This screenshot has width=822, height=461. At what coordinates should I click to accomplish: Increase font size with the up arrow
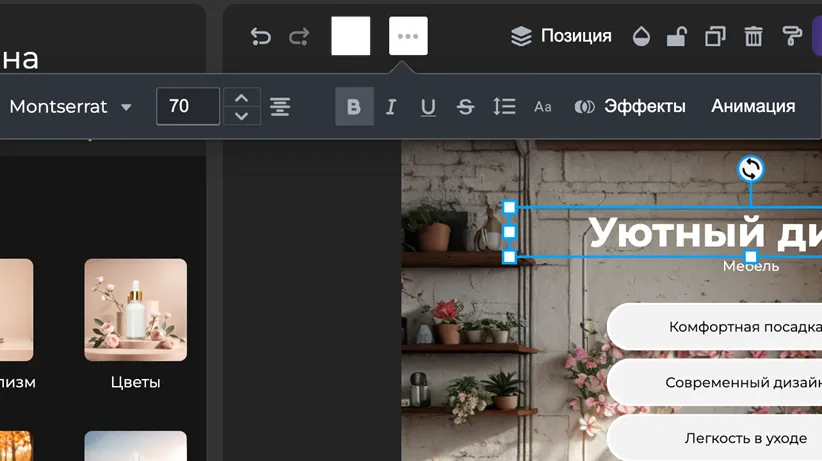click(242, 98)
